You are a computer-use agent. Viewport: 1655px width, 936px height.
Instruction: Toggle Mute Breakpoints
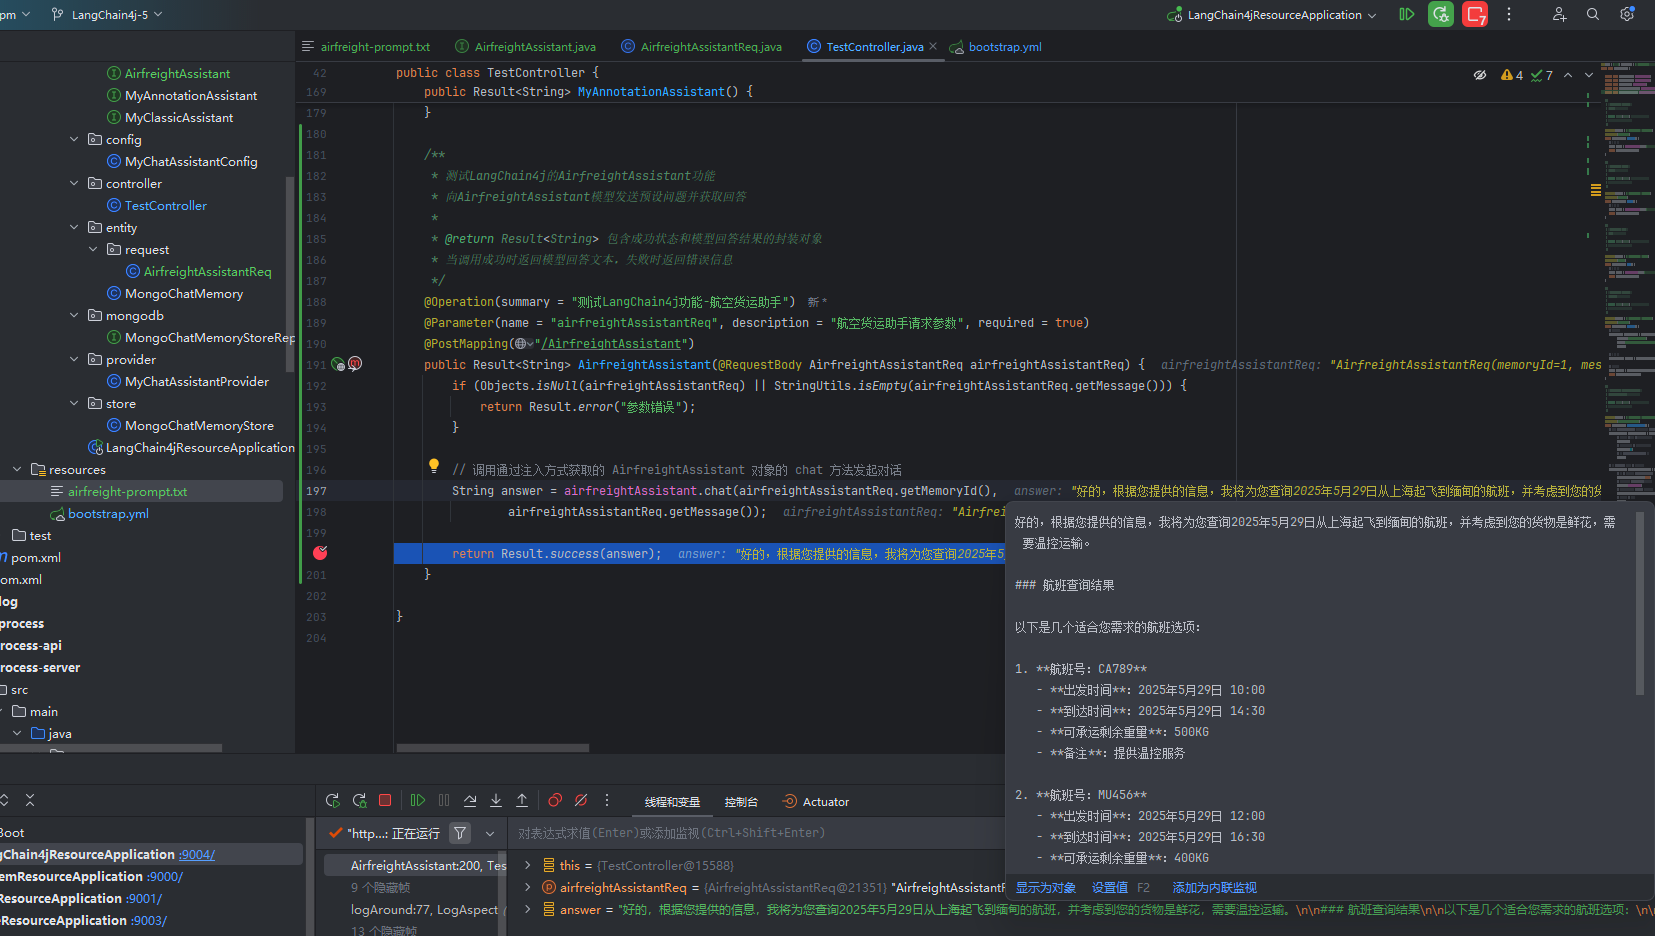coord(581,800)
